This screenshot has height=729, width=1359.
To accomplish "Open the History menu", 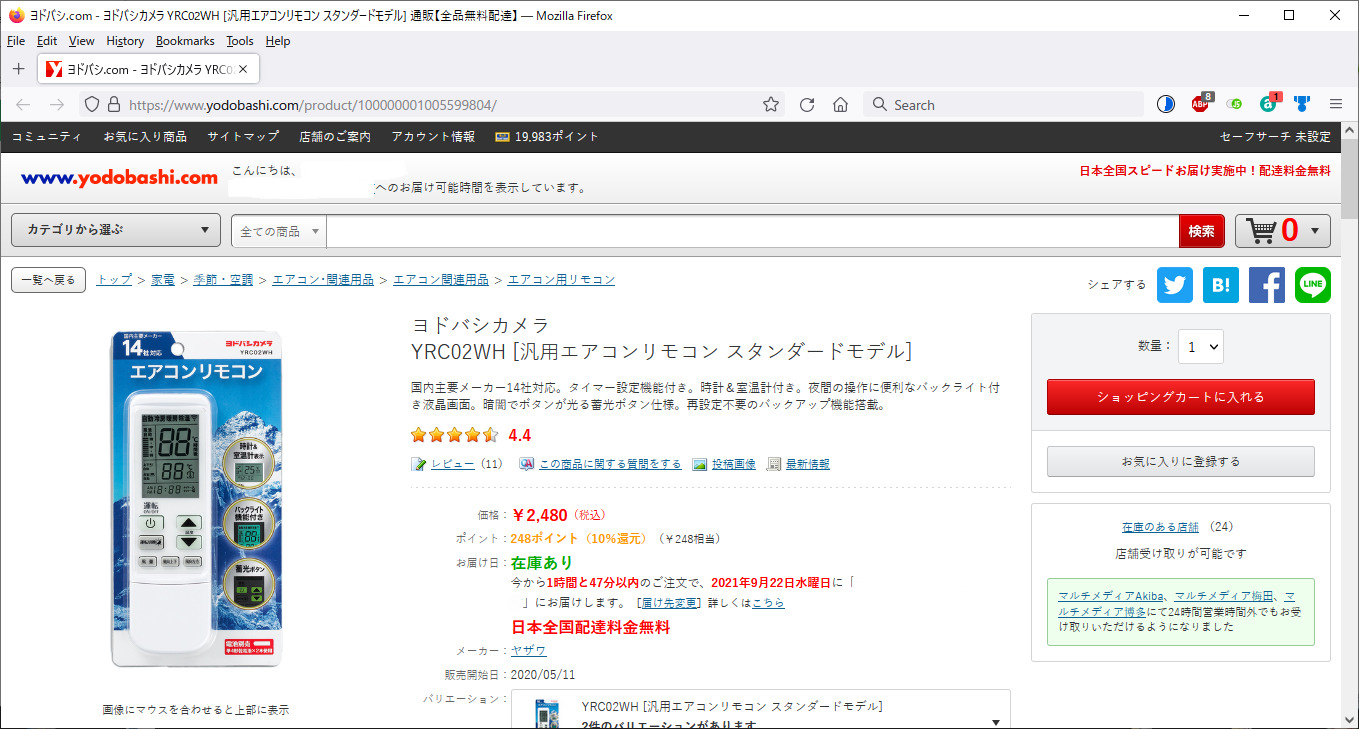I will point(125,41).
